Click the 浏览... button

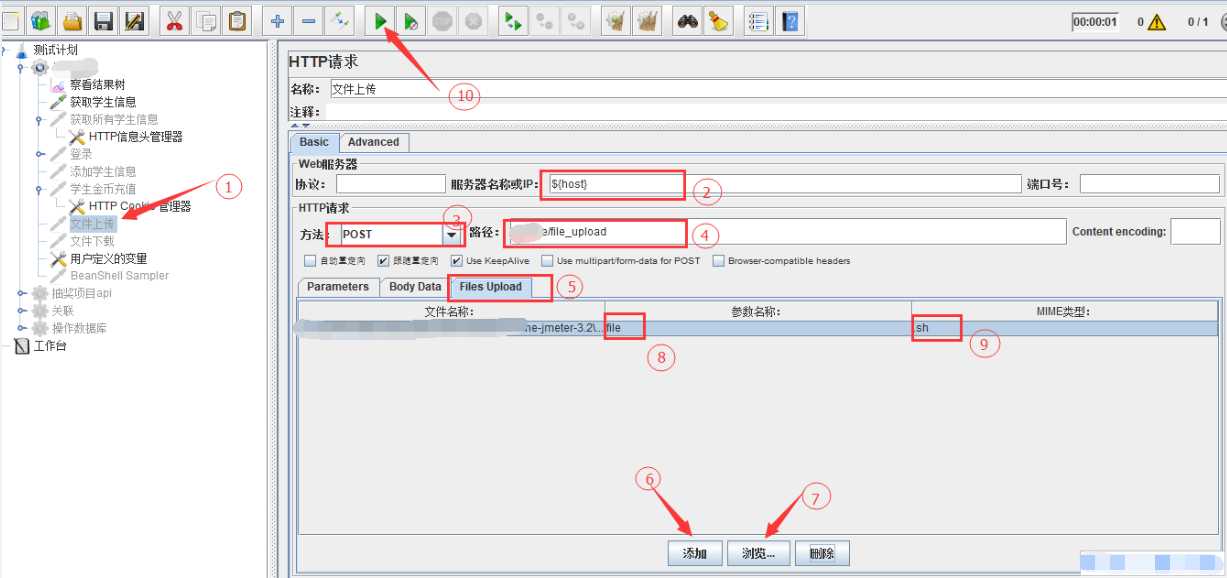click(758, 553)
